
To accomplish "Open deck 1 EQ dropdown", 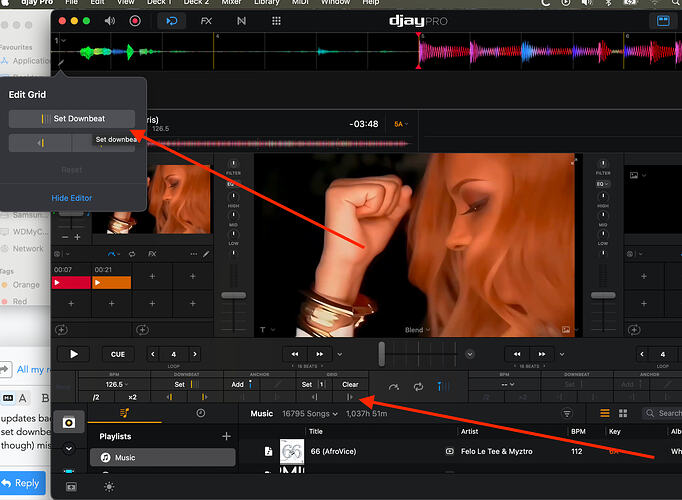I will [x=231, y=184].
